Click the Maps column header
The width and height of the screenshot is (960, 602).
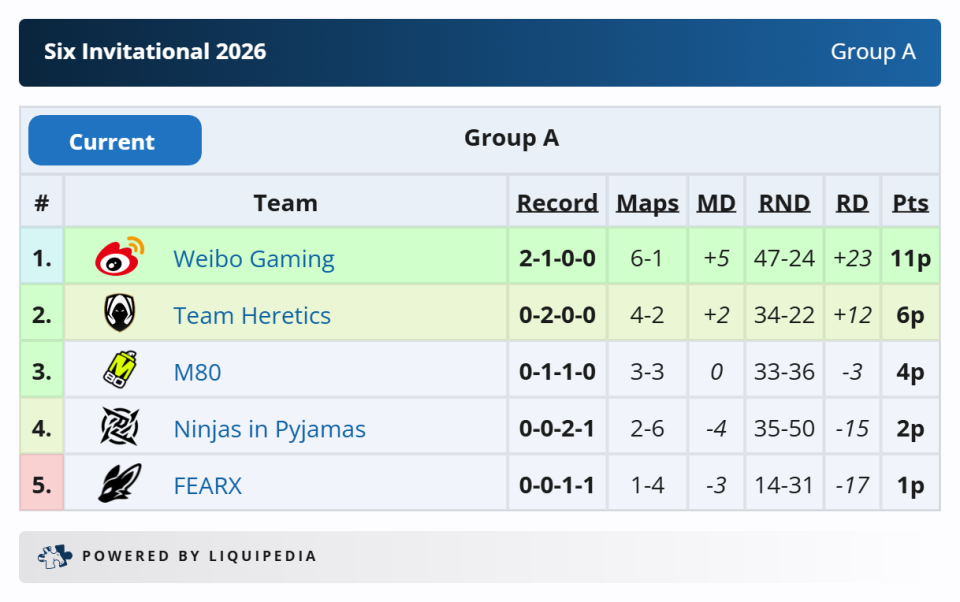point(647,203)
